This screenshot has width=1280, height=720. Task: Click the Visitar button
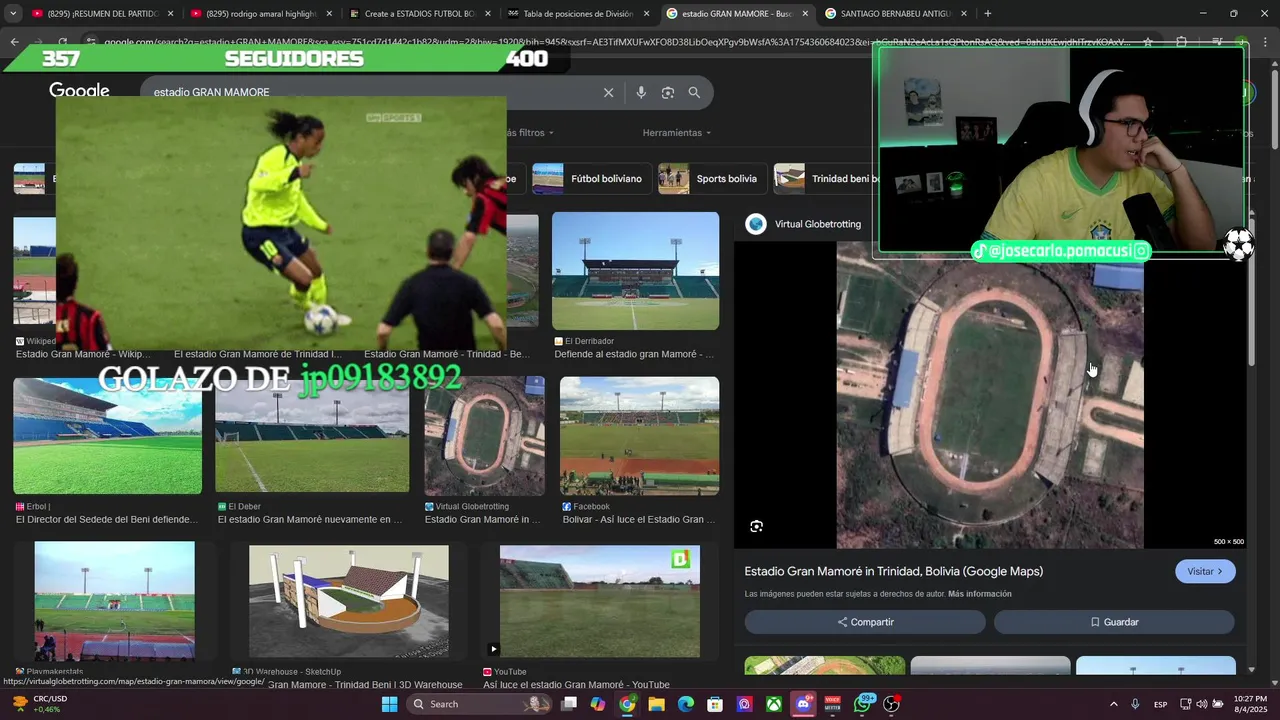(x=1205, y=571)
